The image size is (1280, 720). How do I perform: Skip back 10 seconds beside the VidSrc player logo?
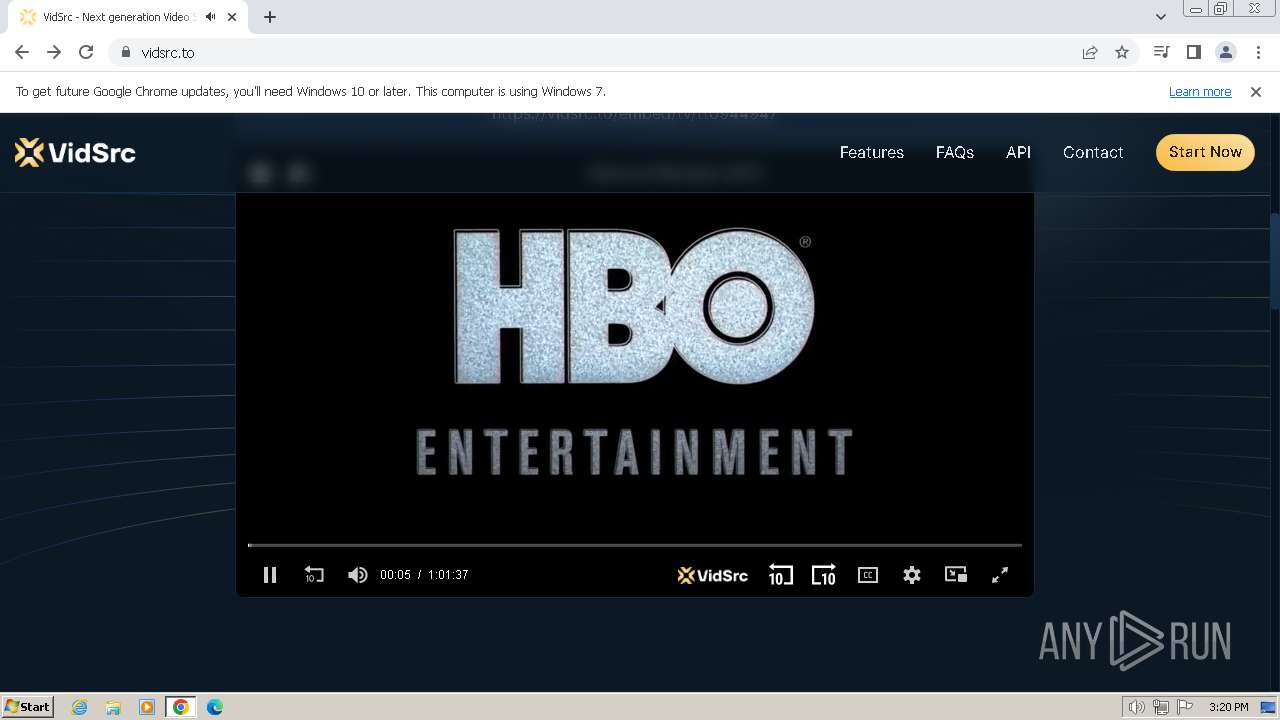780,575
